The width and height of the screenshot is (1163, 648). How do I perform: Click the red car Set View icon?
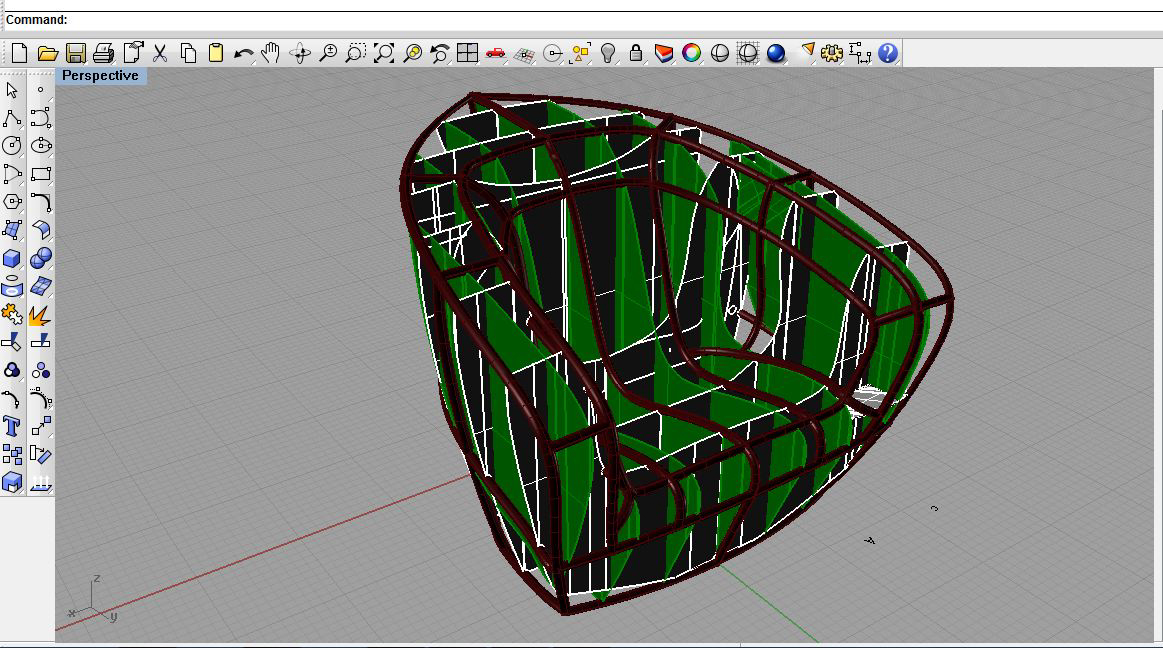495,53
